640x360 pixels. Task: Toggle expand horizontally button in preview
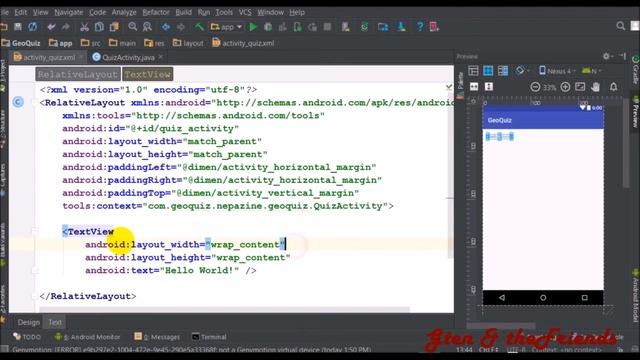point(474,87)
